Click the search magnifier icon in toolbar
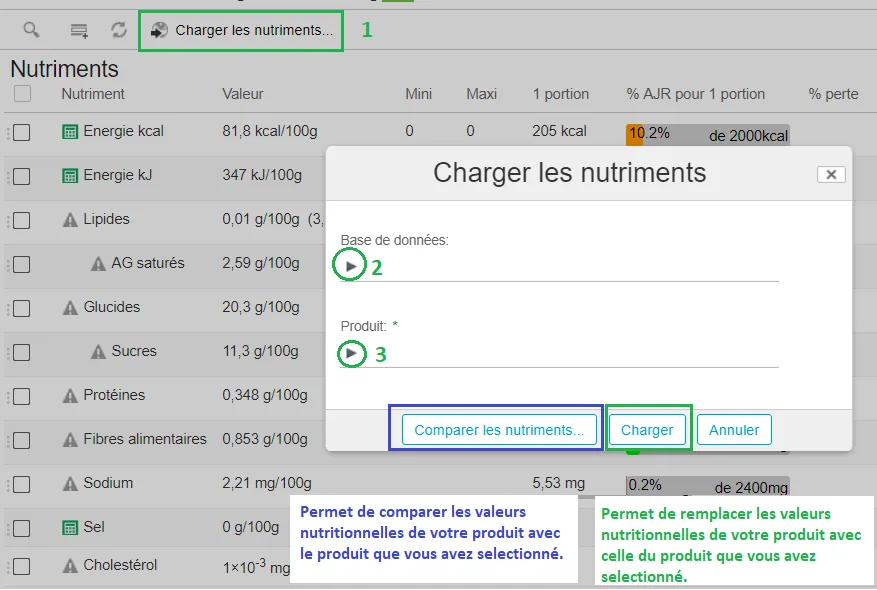Viewport: 877px width, 590px height. pos(31,30)
